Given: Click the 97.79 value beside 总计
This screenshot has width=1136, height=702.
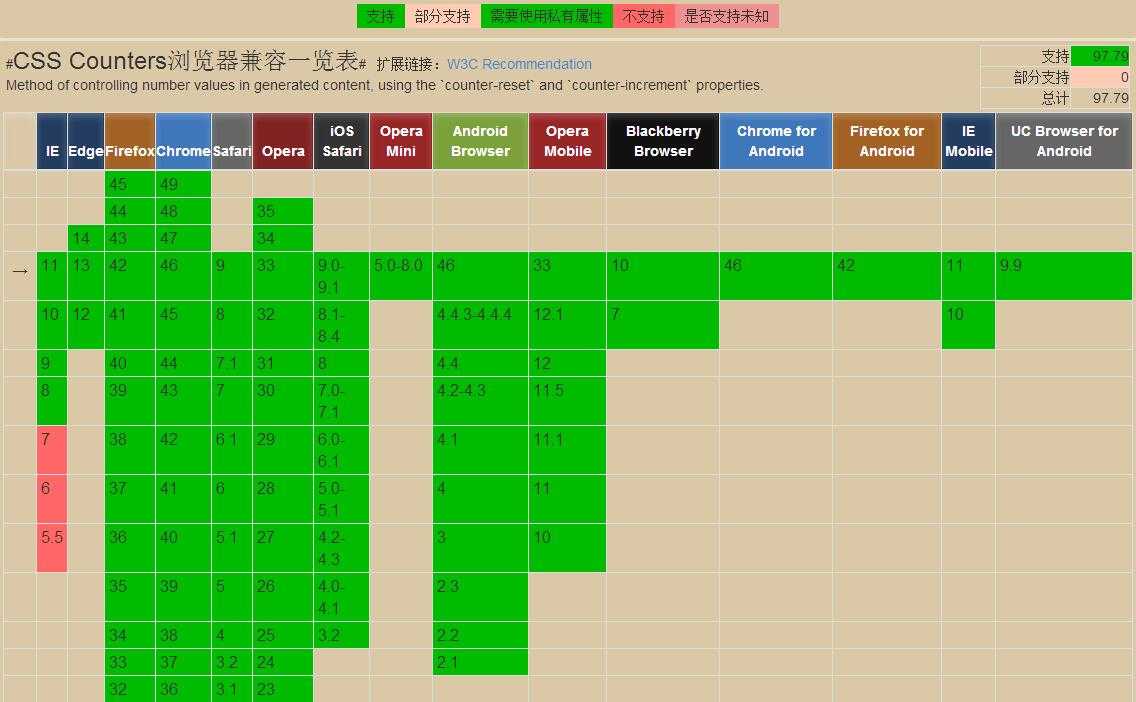Looking at the screenshot, I should (1100, 98).
